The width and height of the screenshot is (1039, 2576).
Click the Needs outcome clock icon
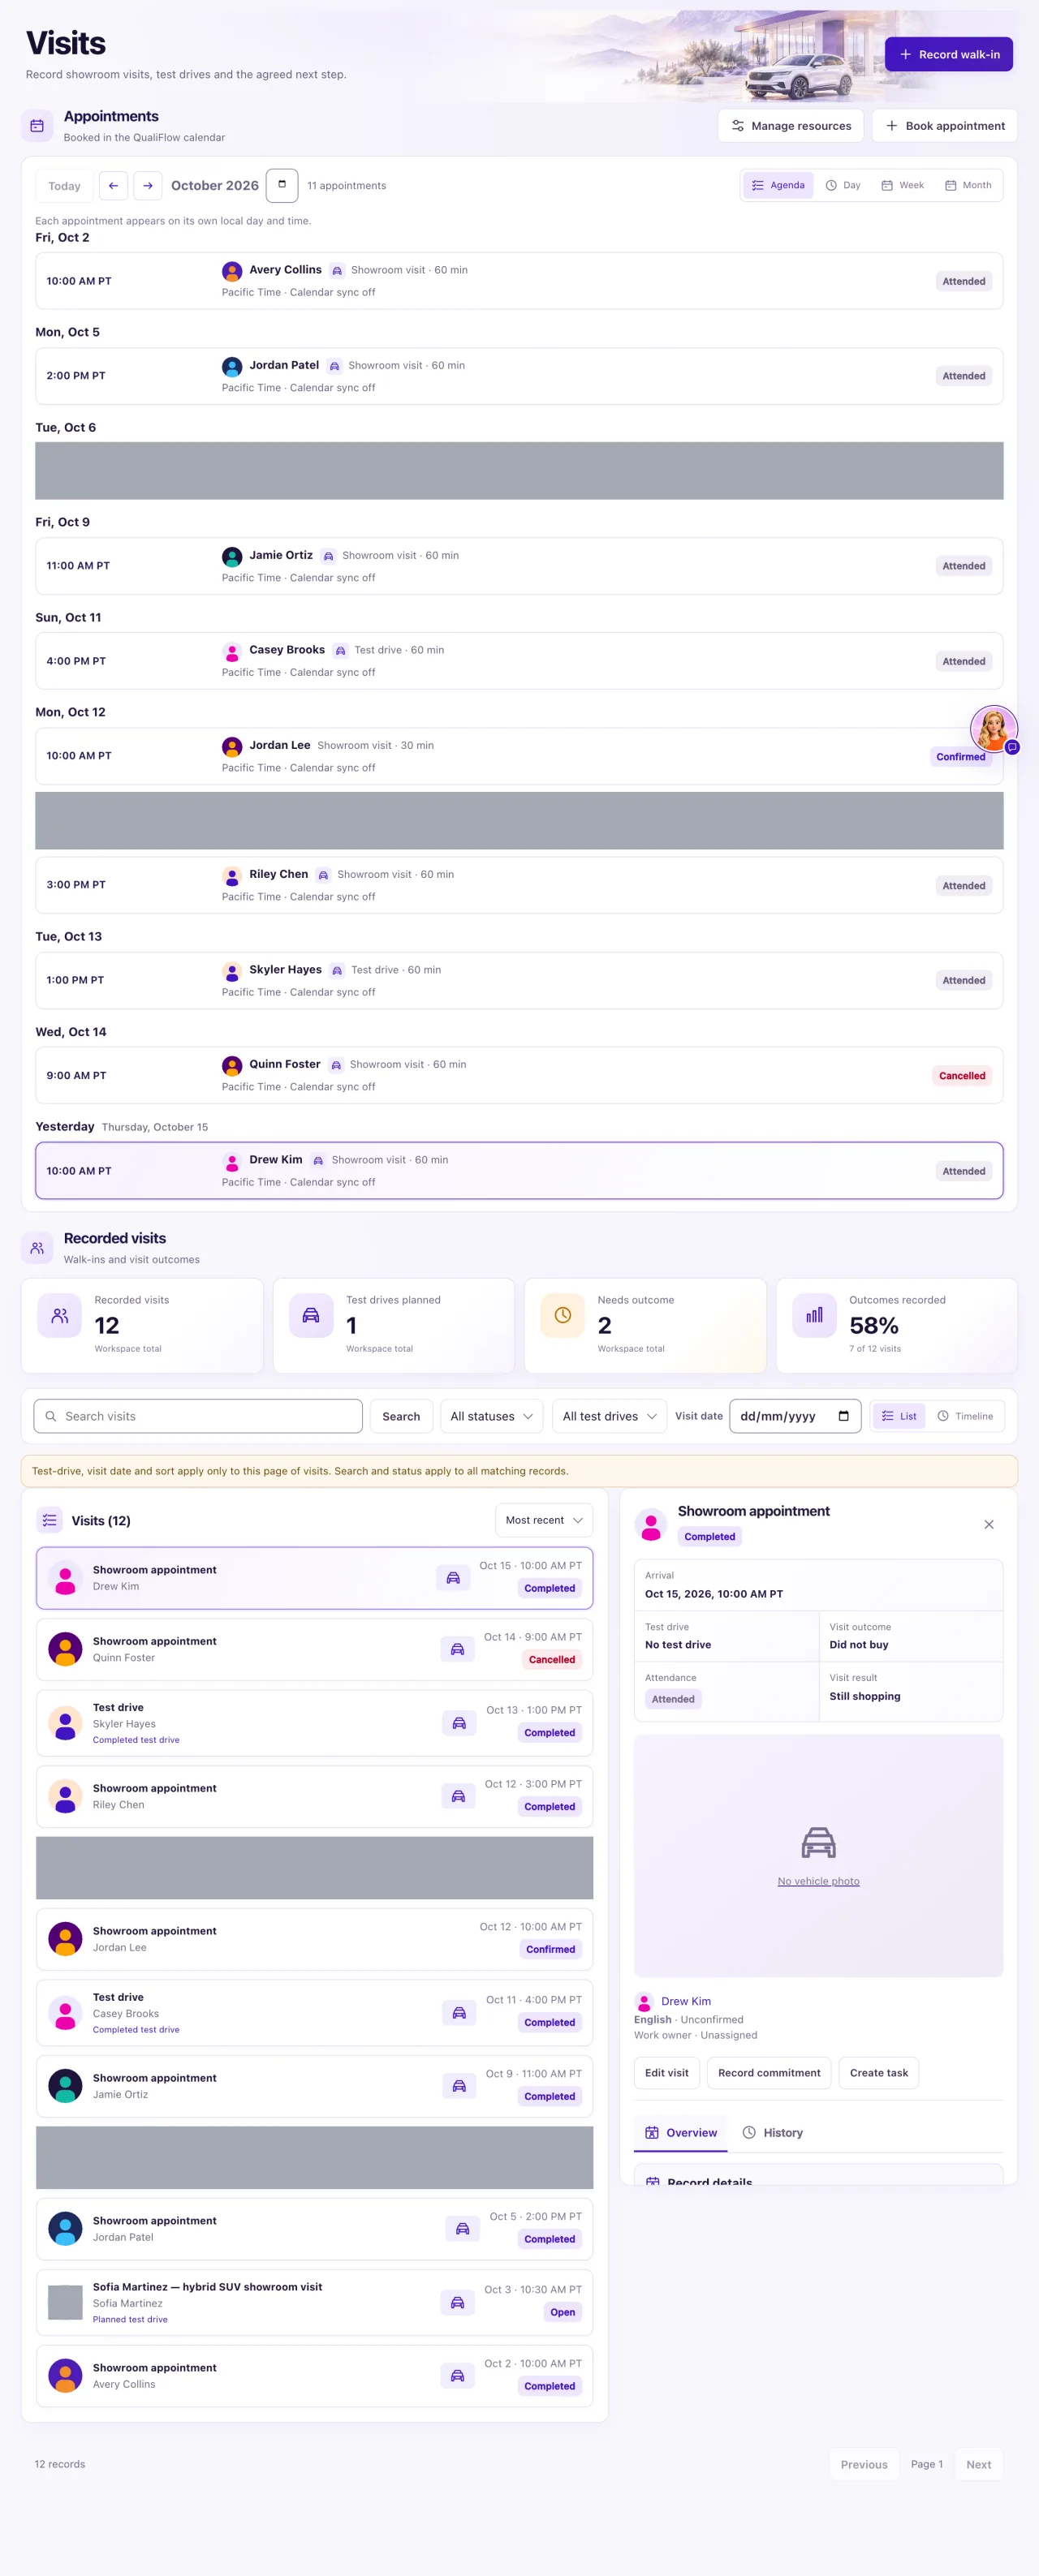tap(562, 1315)
